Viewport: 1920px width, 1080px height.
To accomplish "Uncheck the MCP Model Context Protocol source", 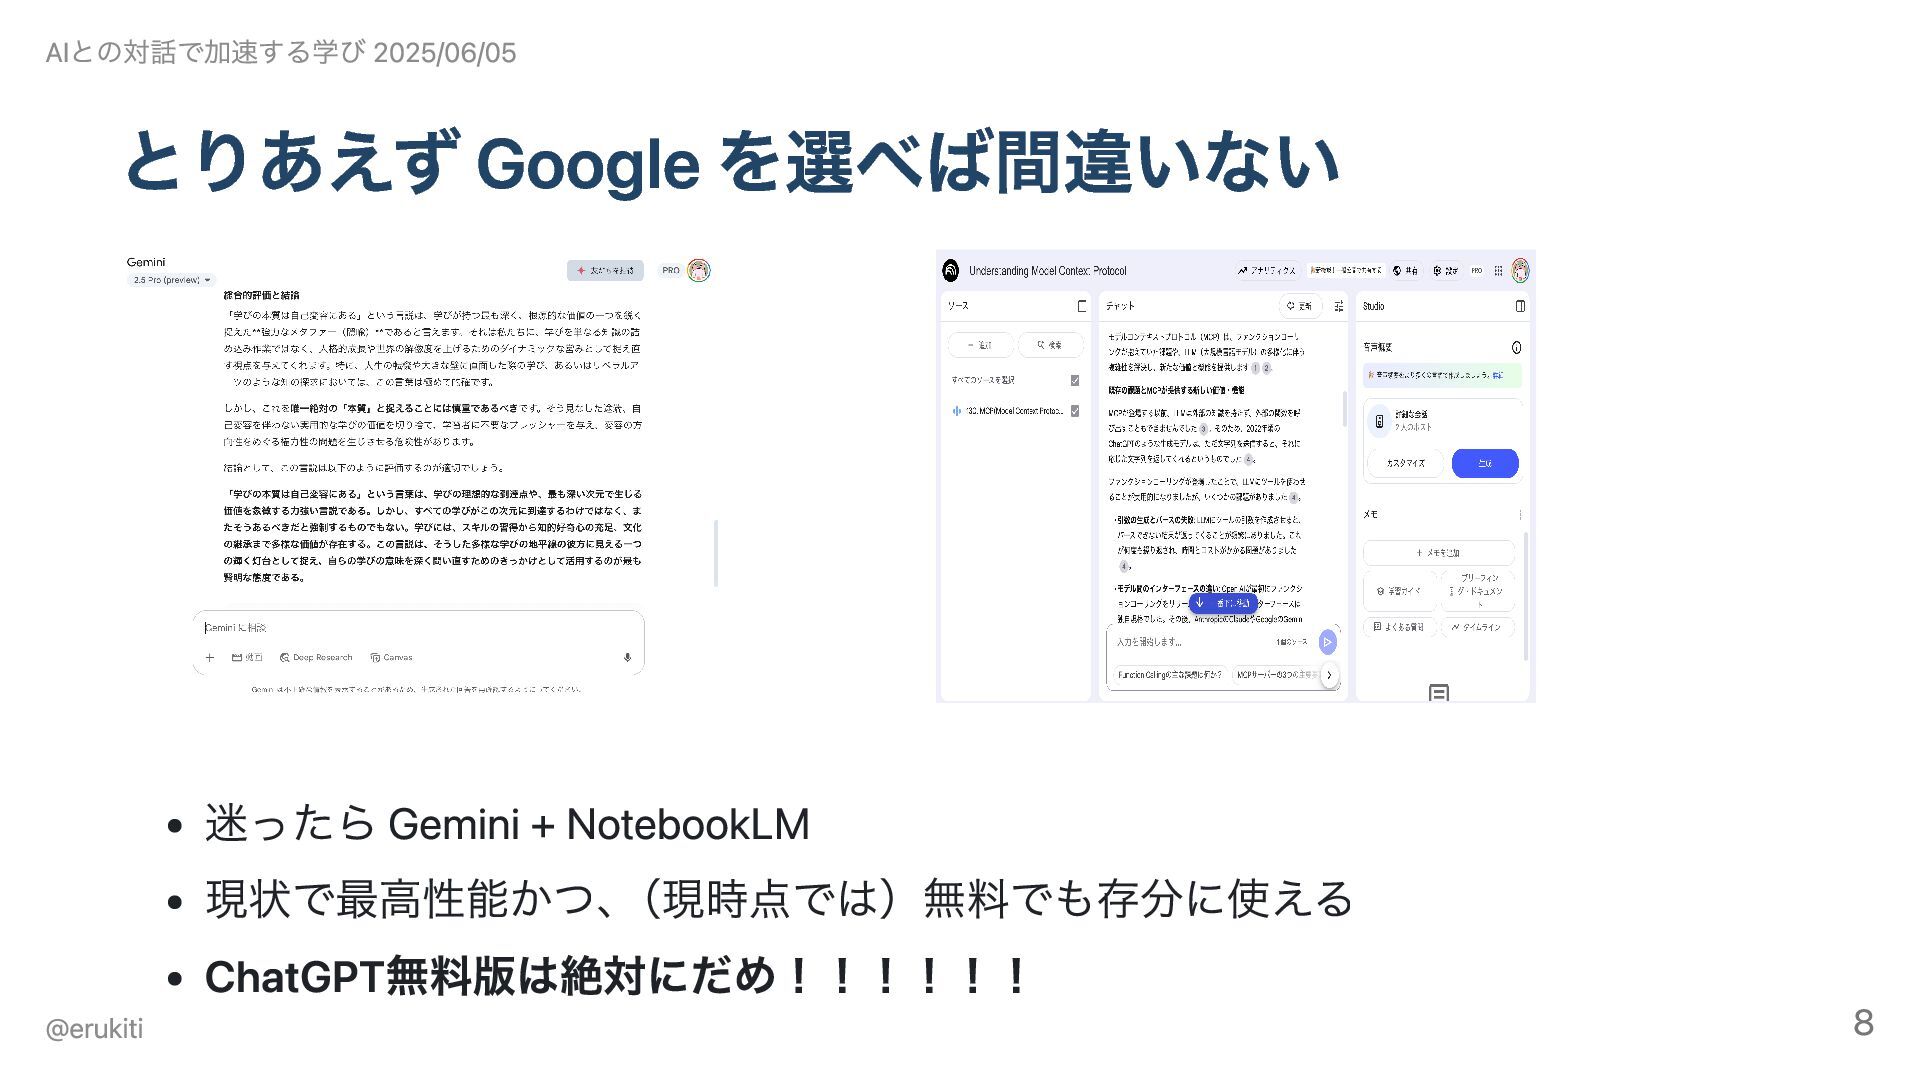I will click(1075, 411).
